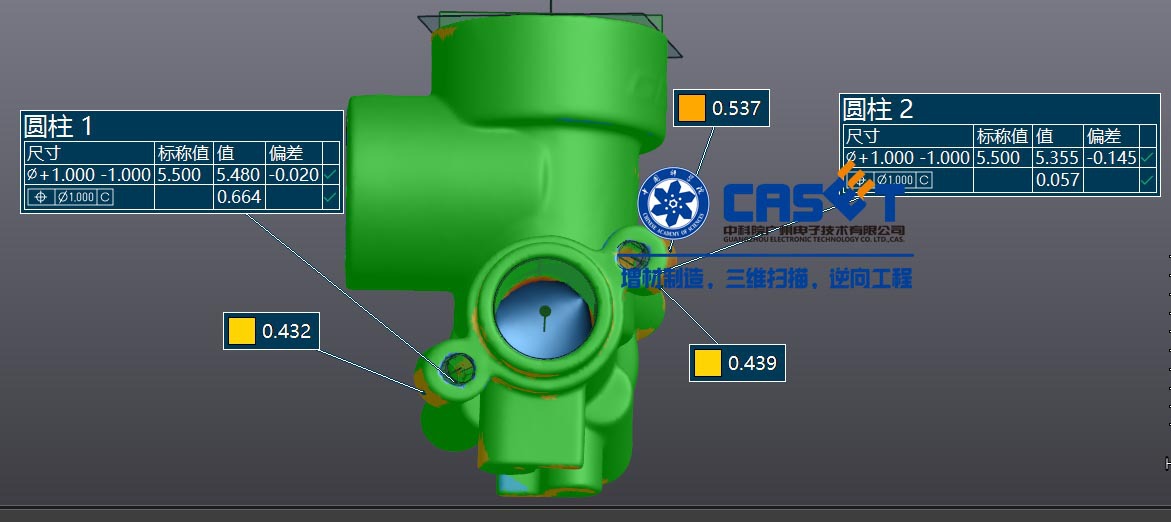Viewport: 1171px width, 522px height.
Task: Select the measured value 5.355
Action: click(x=1057, y=158)
